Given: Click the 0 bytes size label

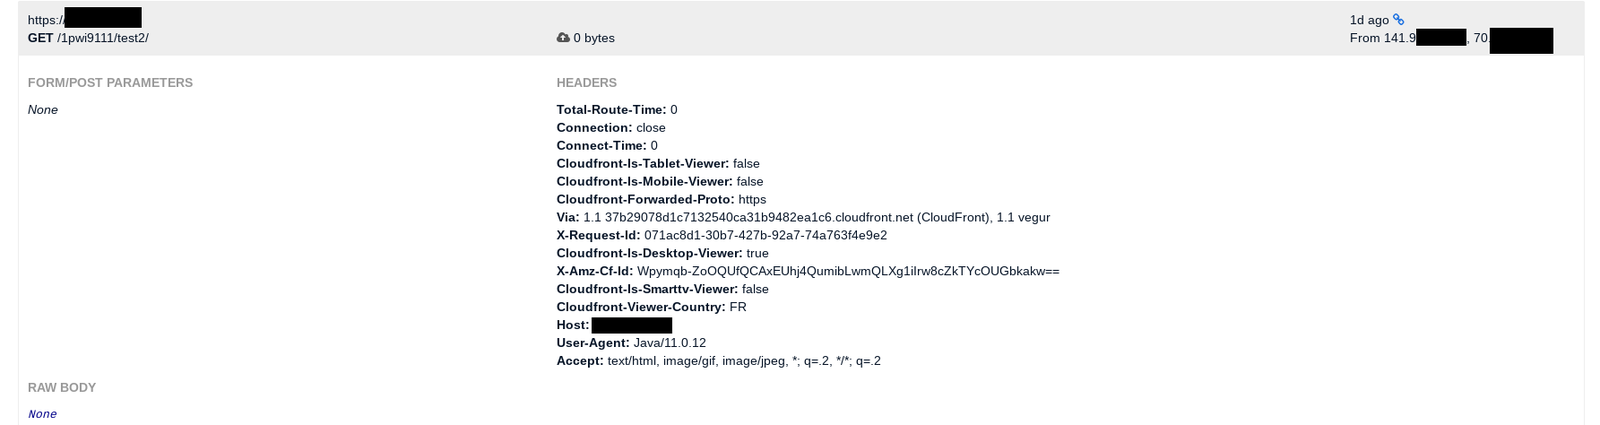Looking at the screenshot, I should (594, 38).
